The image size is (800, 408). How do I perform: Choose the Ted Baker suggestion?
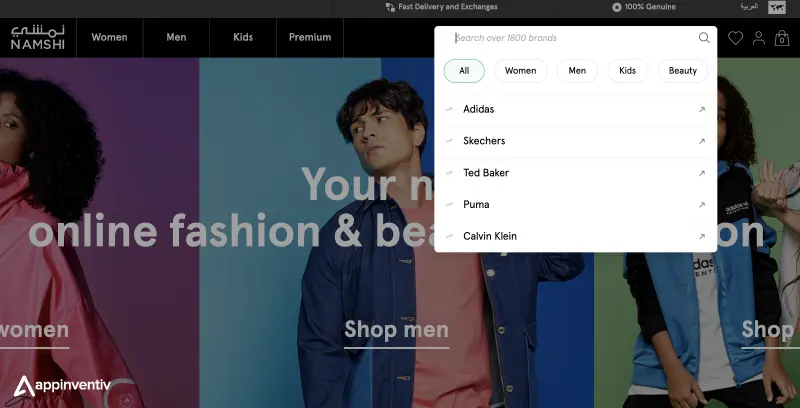576,173
